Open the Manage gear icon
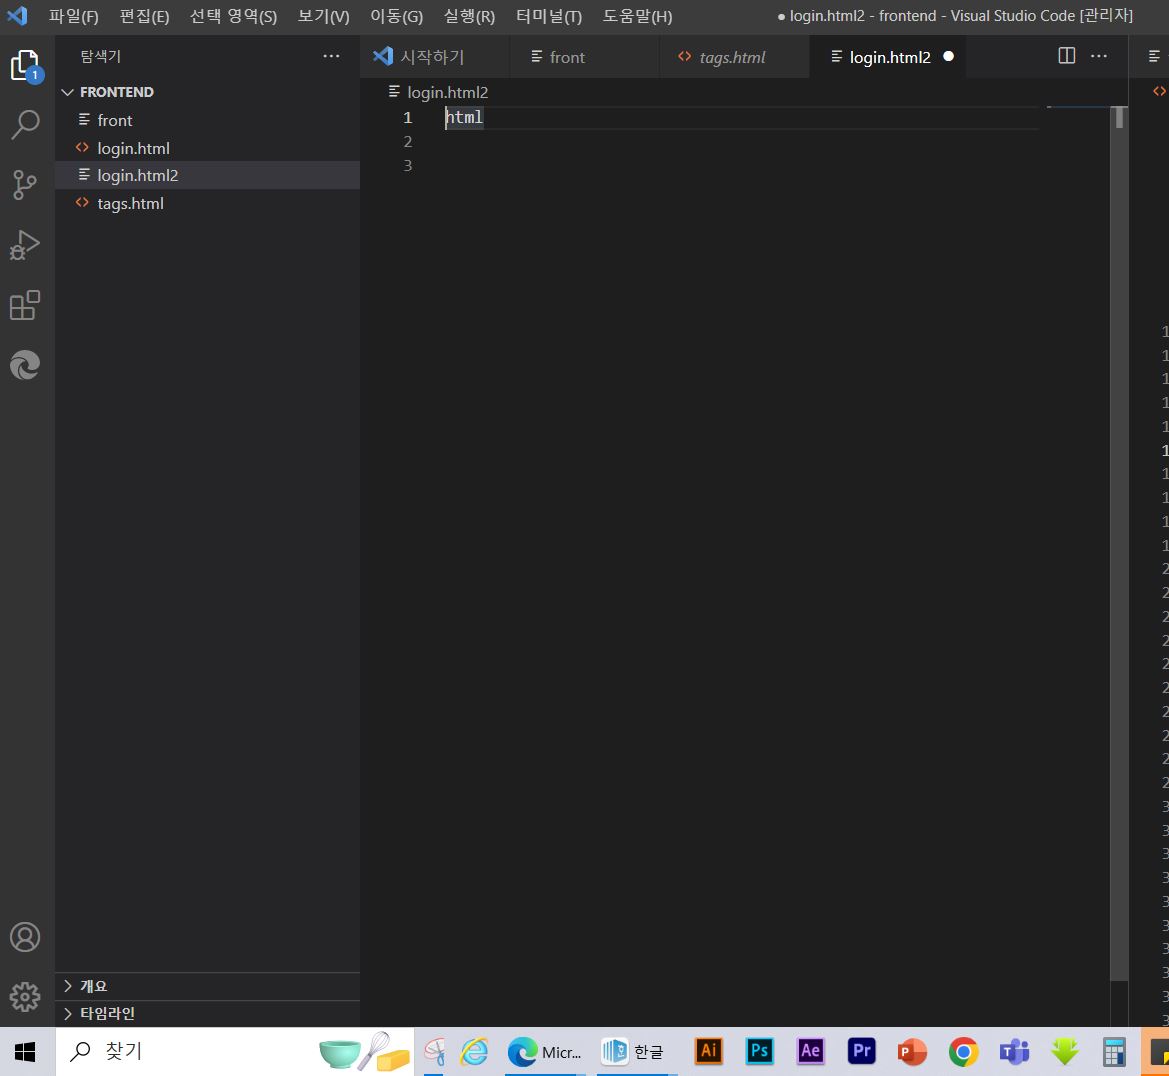This screenshot has height=1076, width=1169. coord(25,996)
